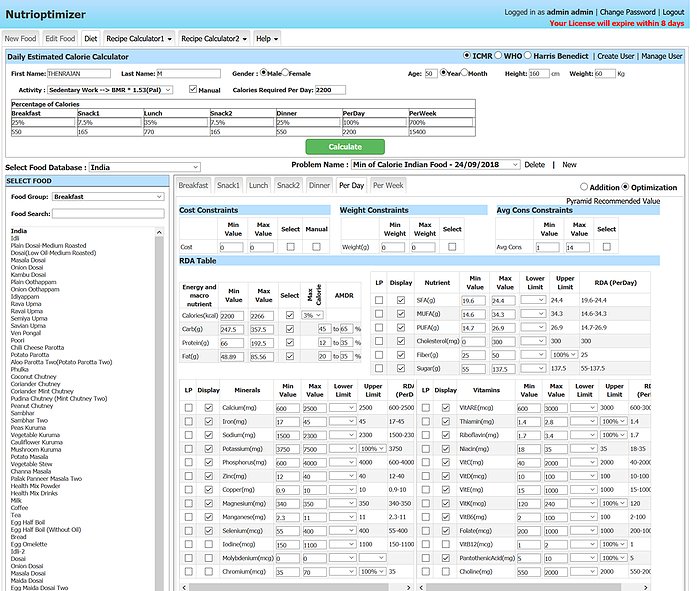Tick the Select checkbox for Cost
The height and width of the screenshot is (591, 697).
point(290,247)
